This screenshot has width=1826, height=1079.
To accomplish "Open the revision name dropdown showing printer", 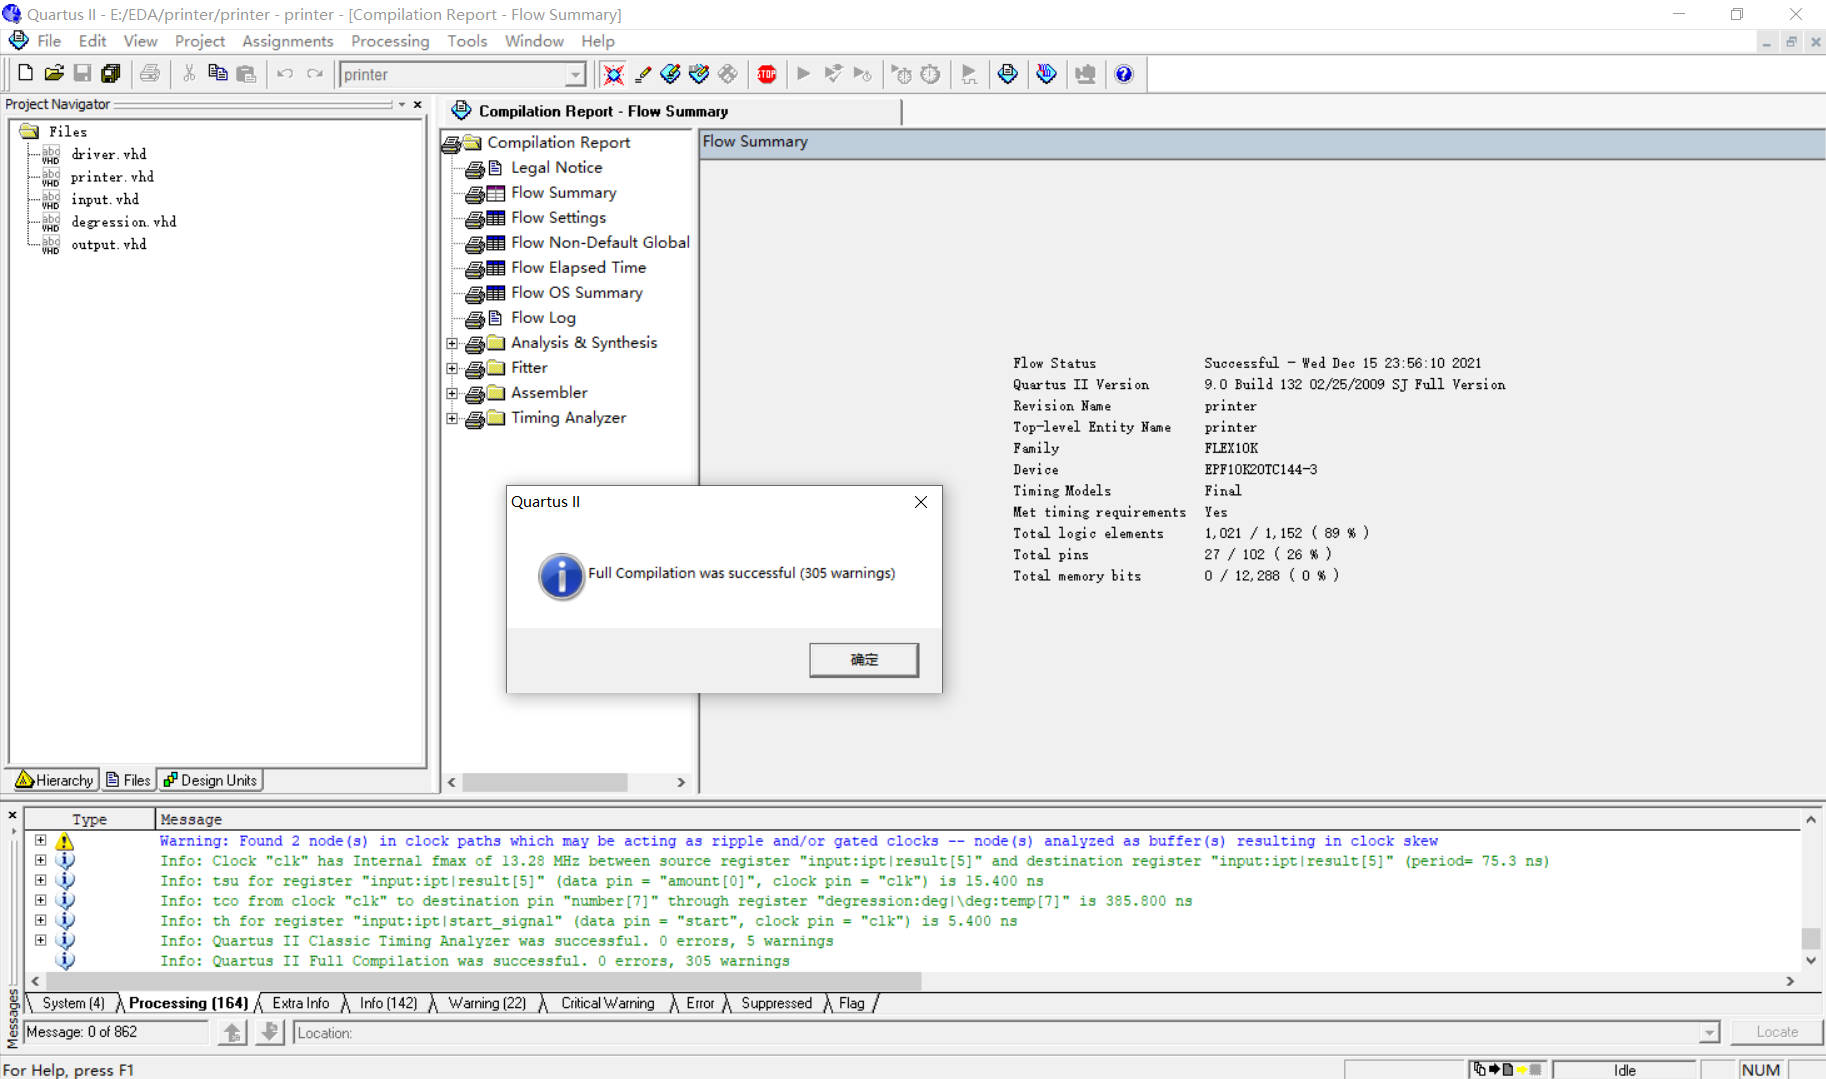I will [x=575, y=74].
